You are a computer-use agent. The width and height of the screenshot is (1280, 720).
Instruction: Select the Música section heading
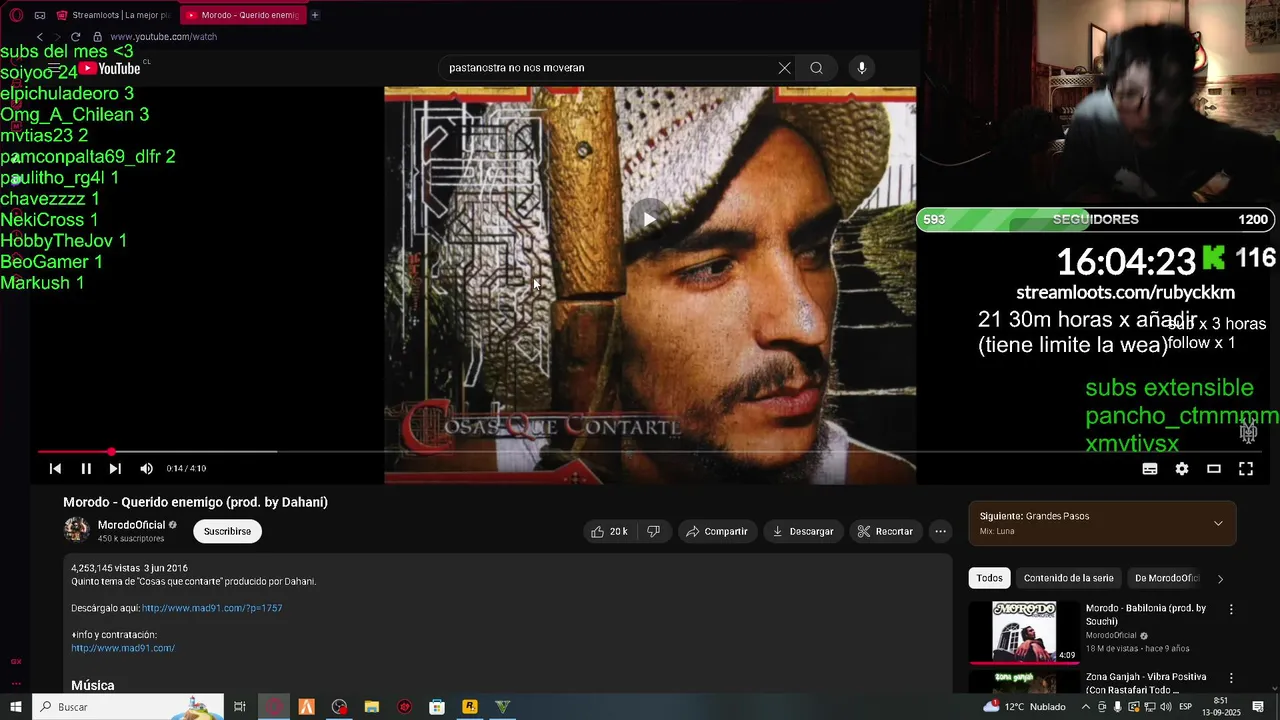coord(93,685)
